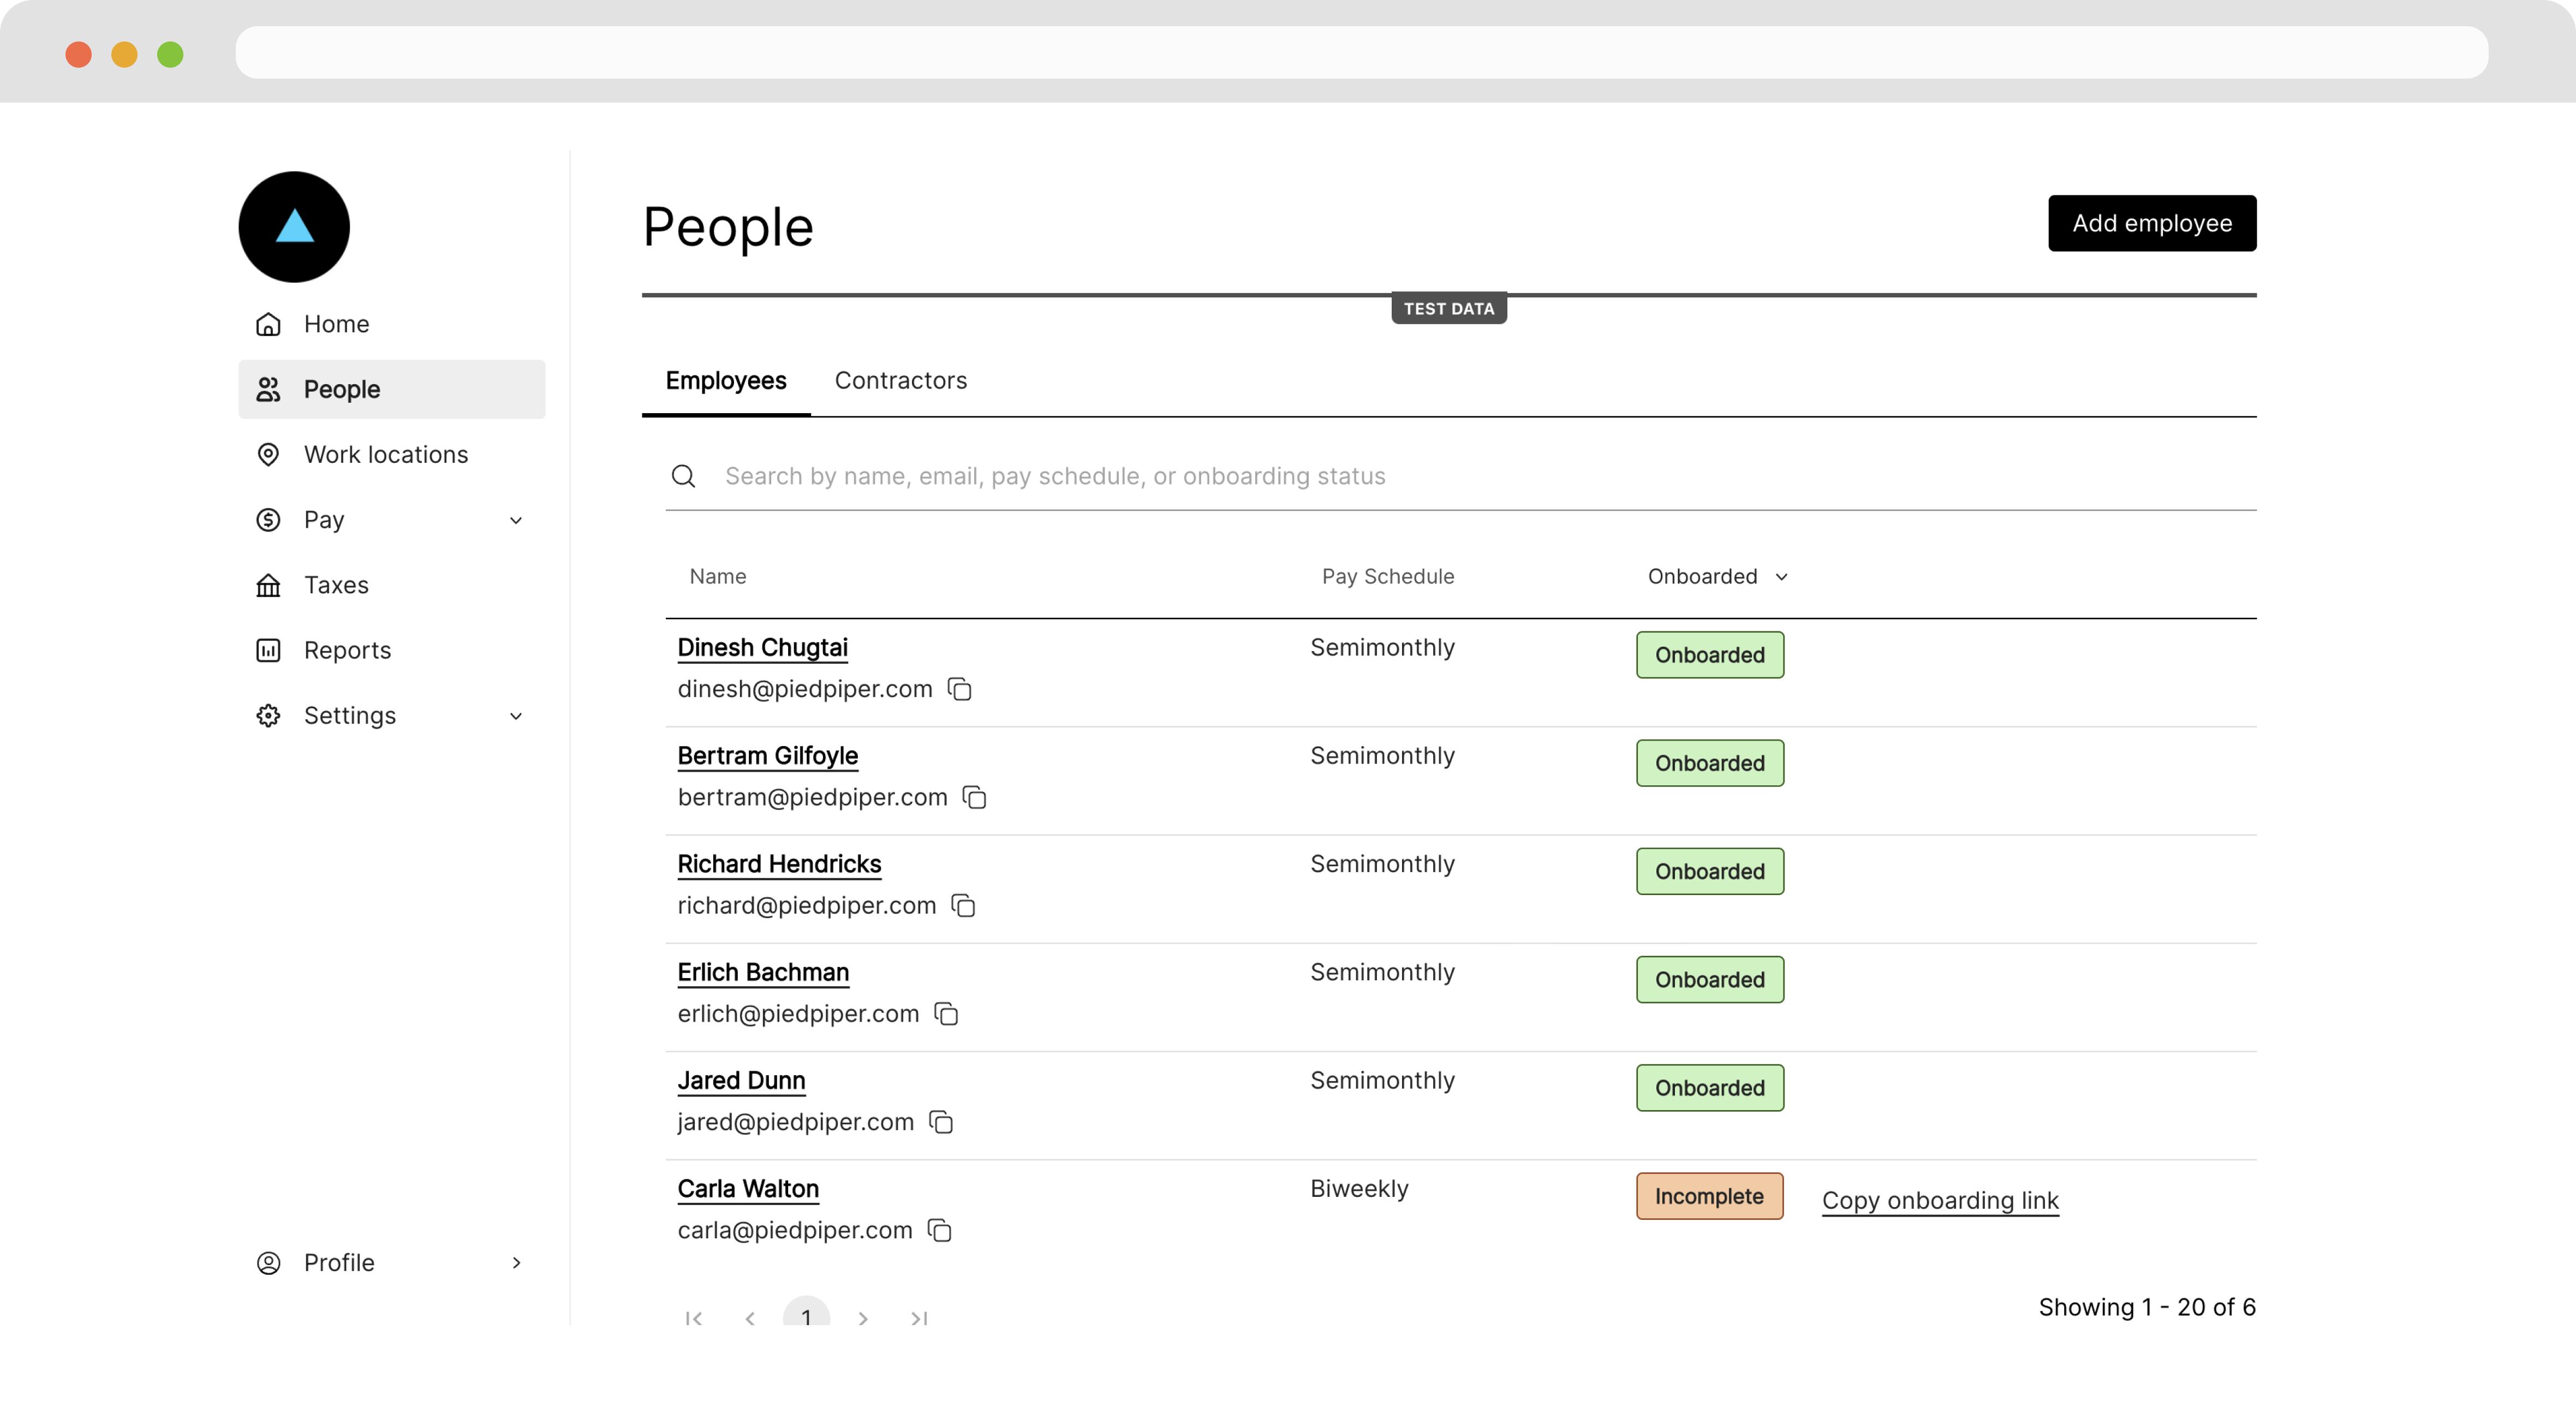Click the Add employee button
Image resolution: width=2576 pixels, height=1413 pixels.
coord(2152,223)
